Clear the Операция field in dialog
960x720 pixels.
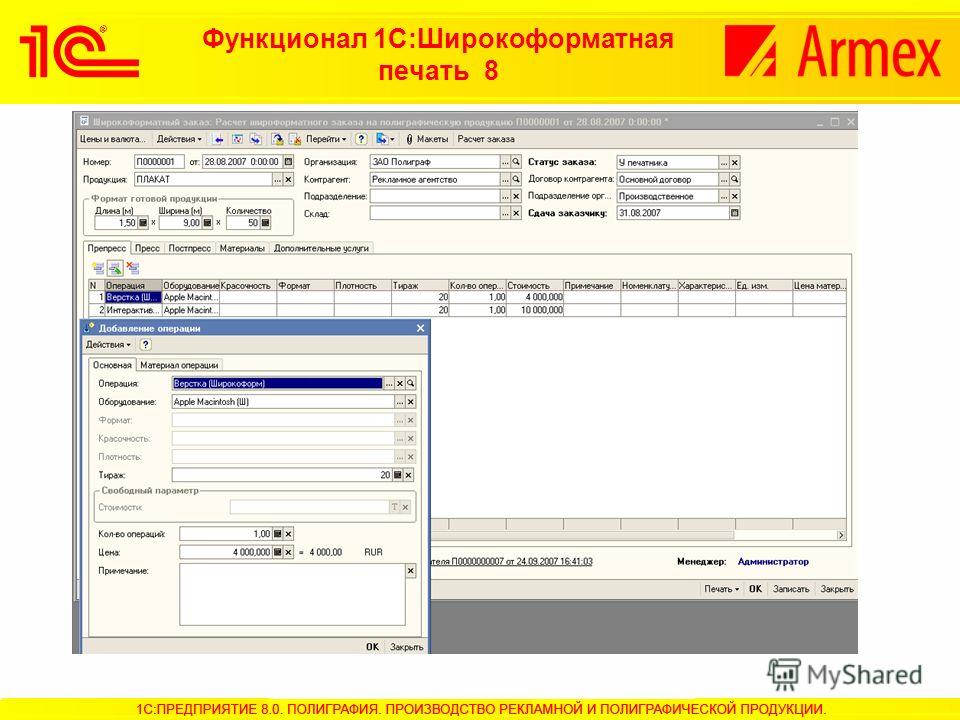pyautogui.click(x=400, y=383)
